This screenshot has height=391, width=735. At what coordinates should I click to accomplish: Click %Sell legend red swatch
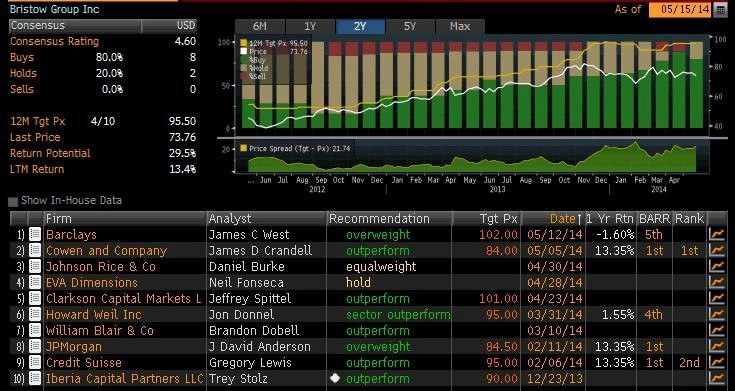[244, 76]
